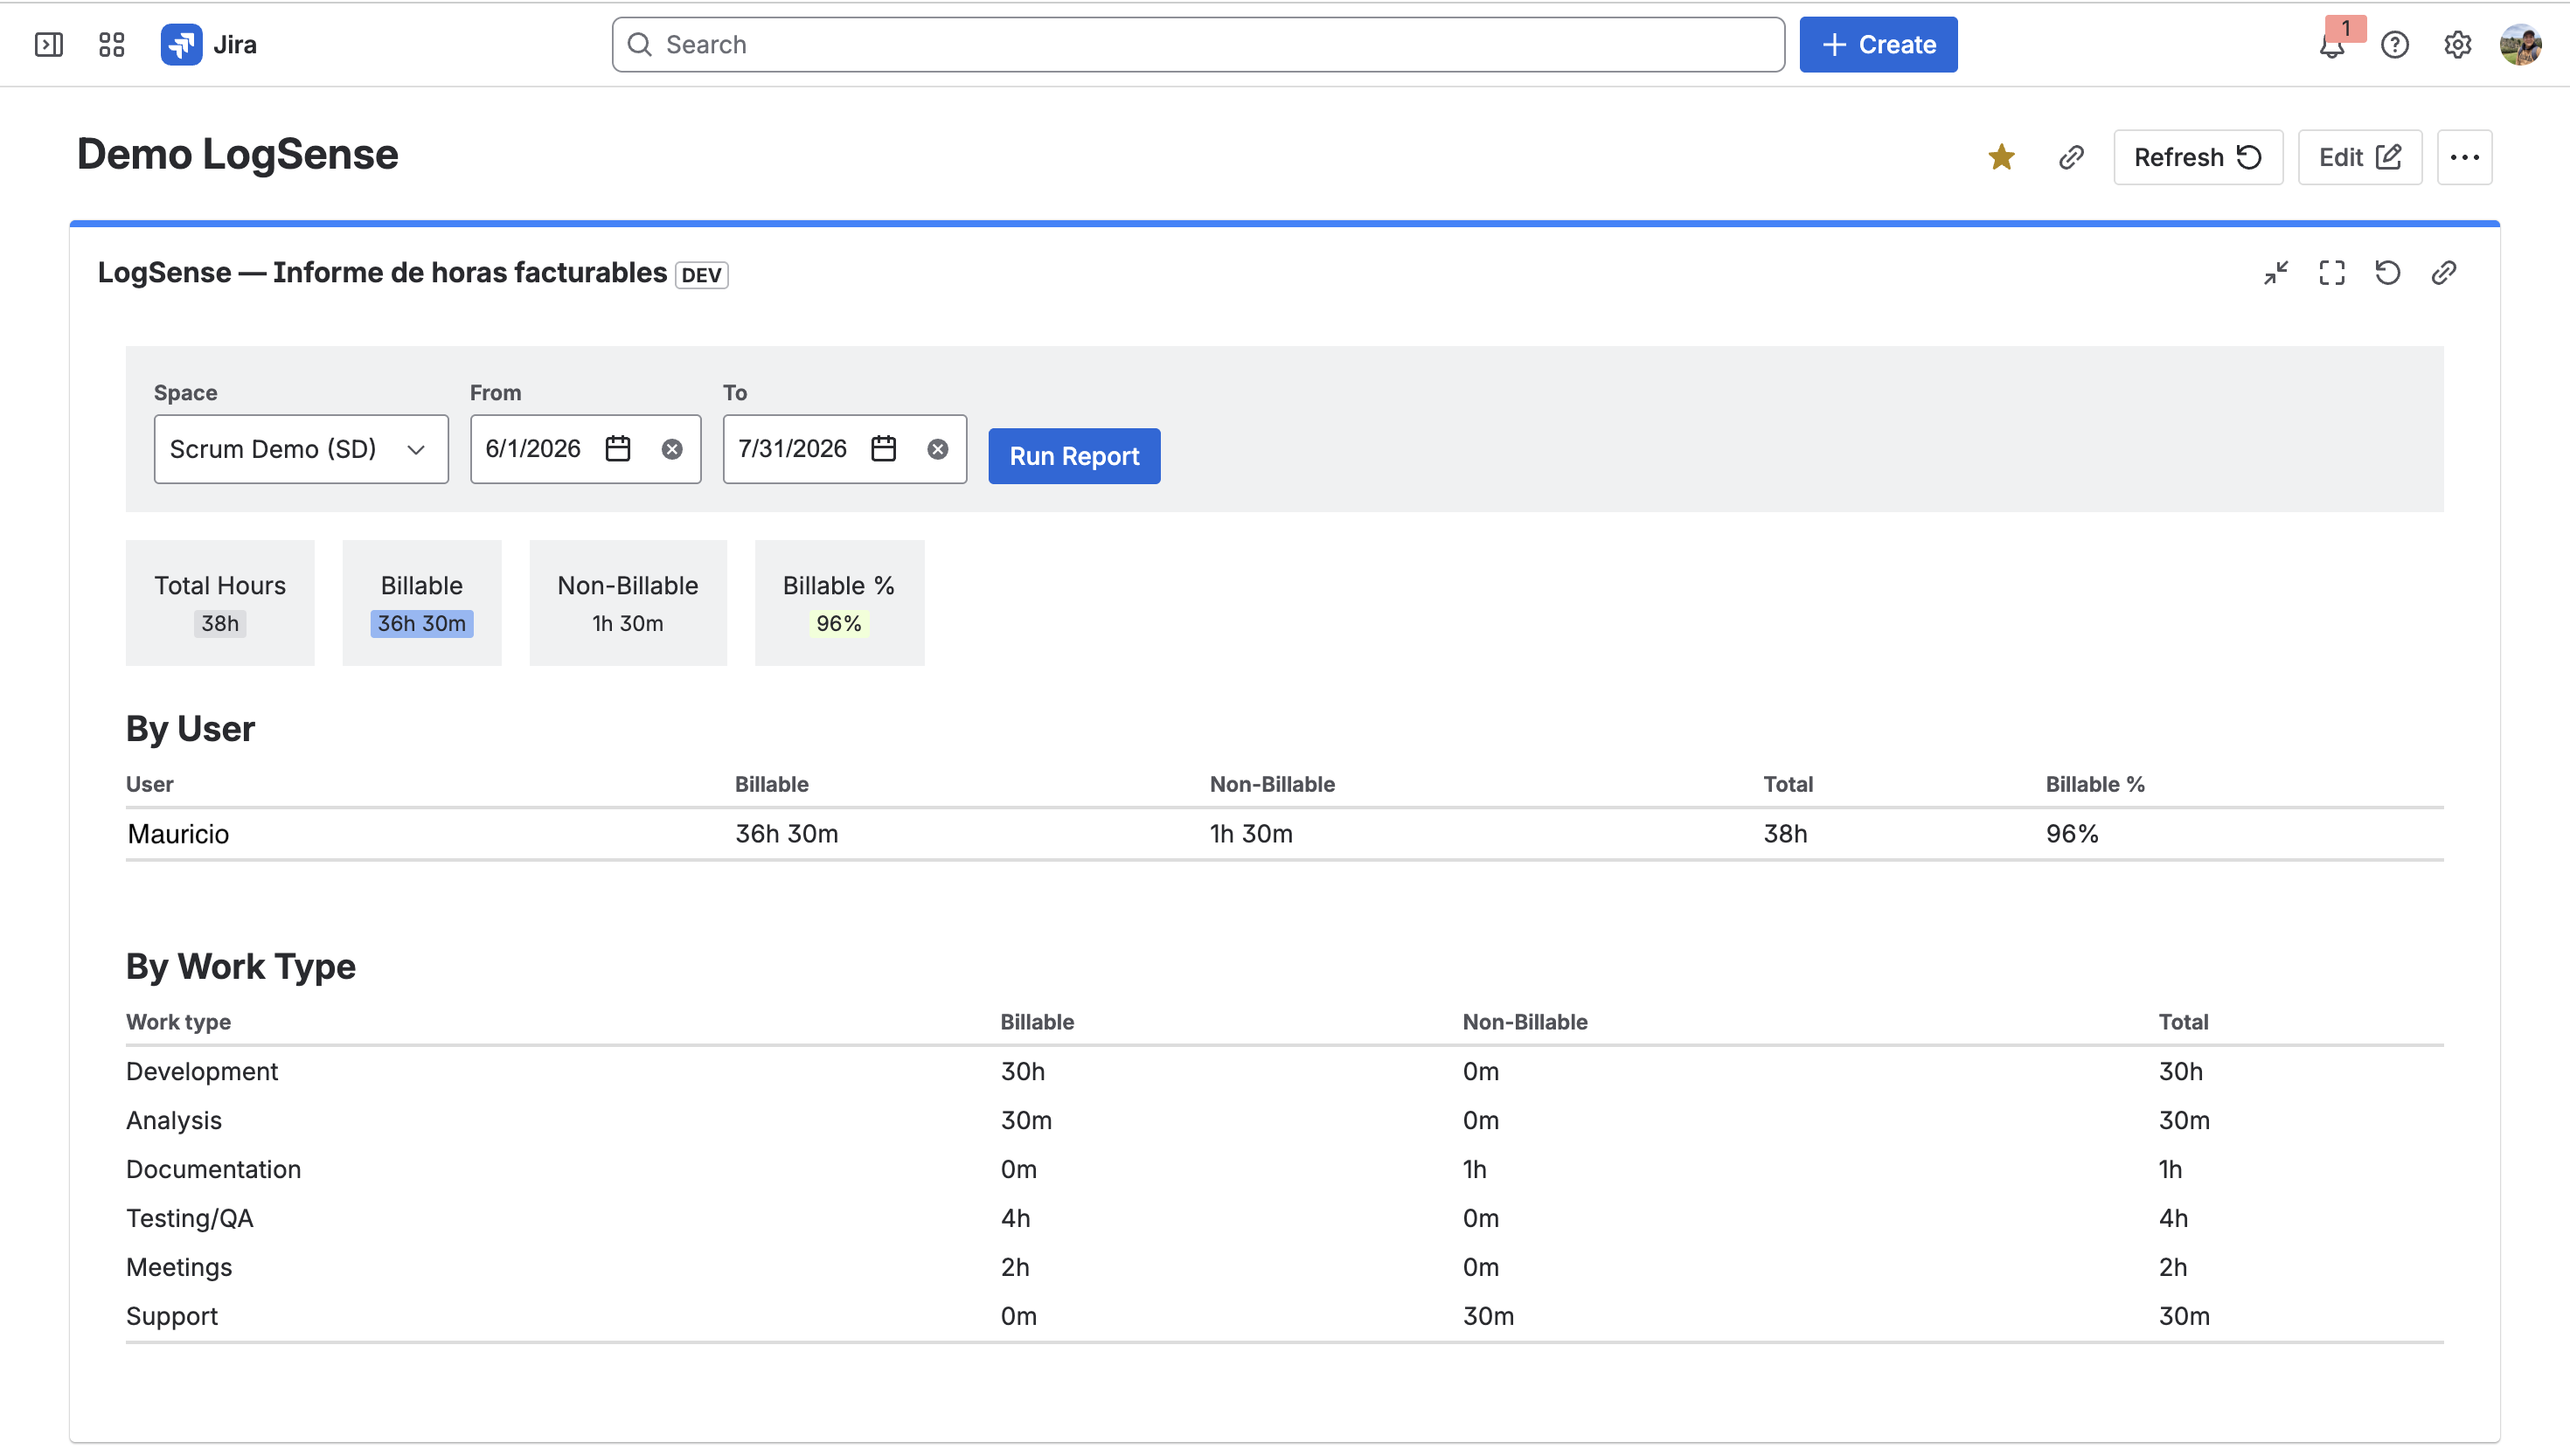The image size is (2570, 1456).
Task: Click the Non-Billable 1h 30m card
Action: click(628, 603)
